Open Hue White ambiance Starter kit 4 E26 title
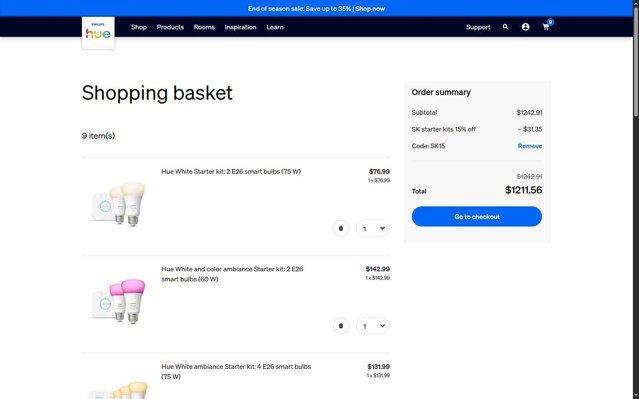639x399 pixels. click(x=236, y=371)
